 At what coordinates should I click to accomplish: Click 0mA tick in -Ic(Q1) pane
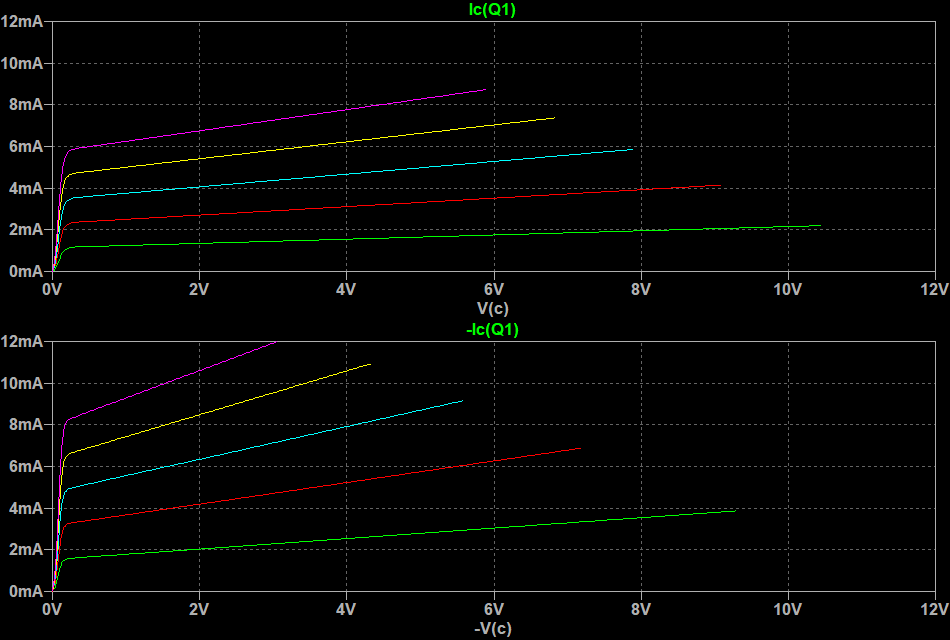[x=26, y=592]
